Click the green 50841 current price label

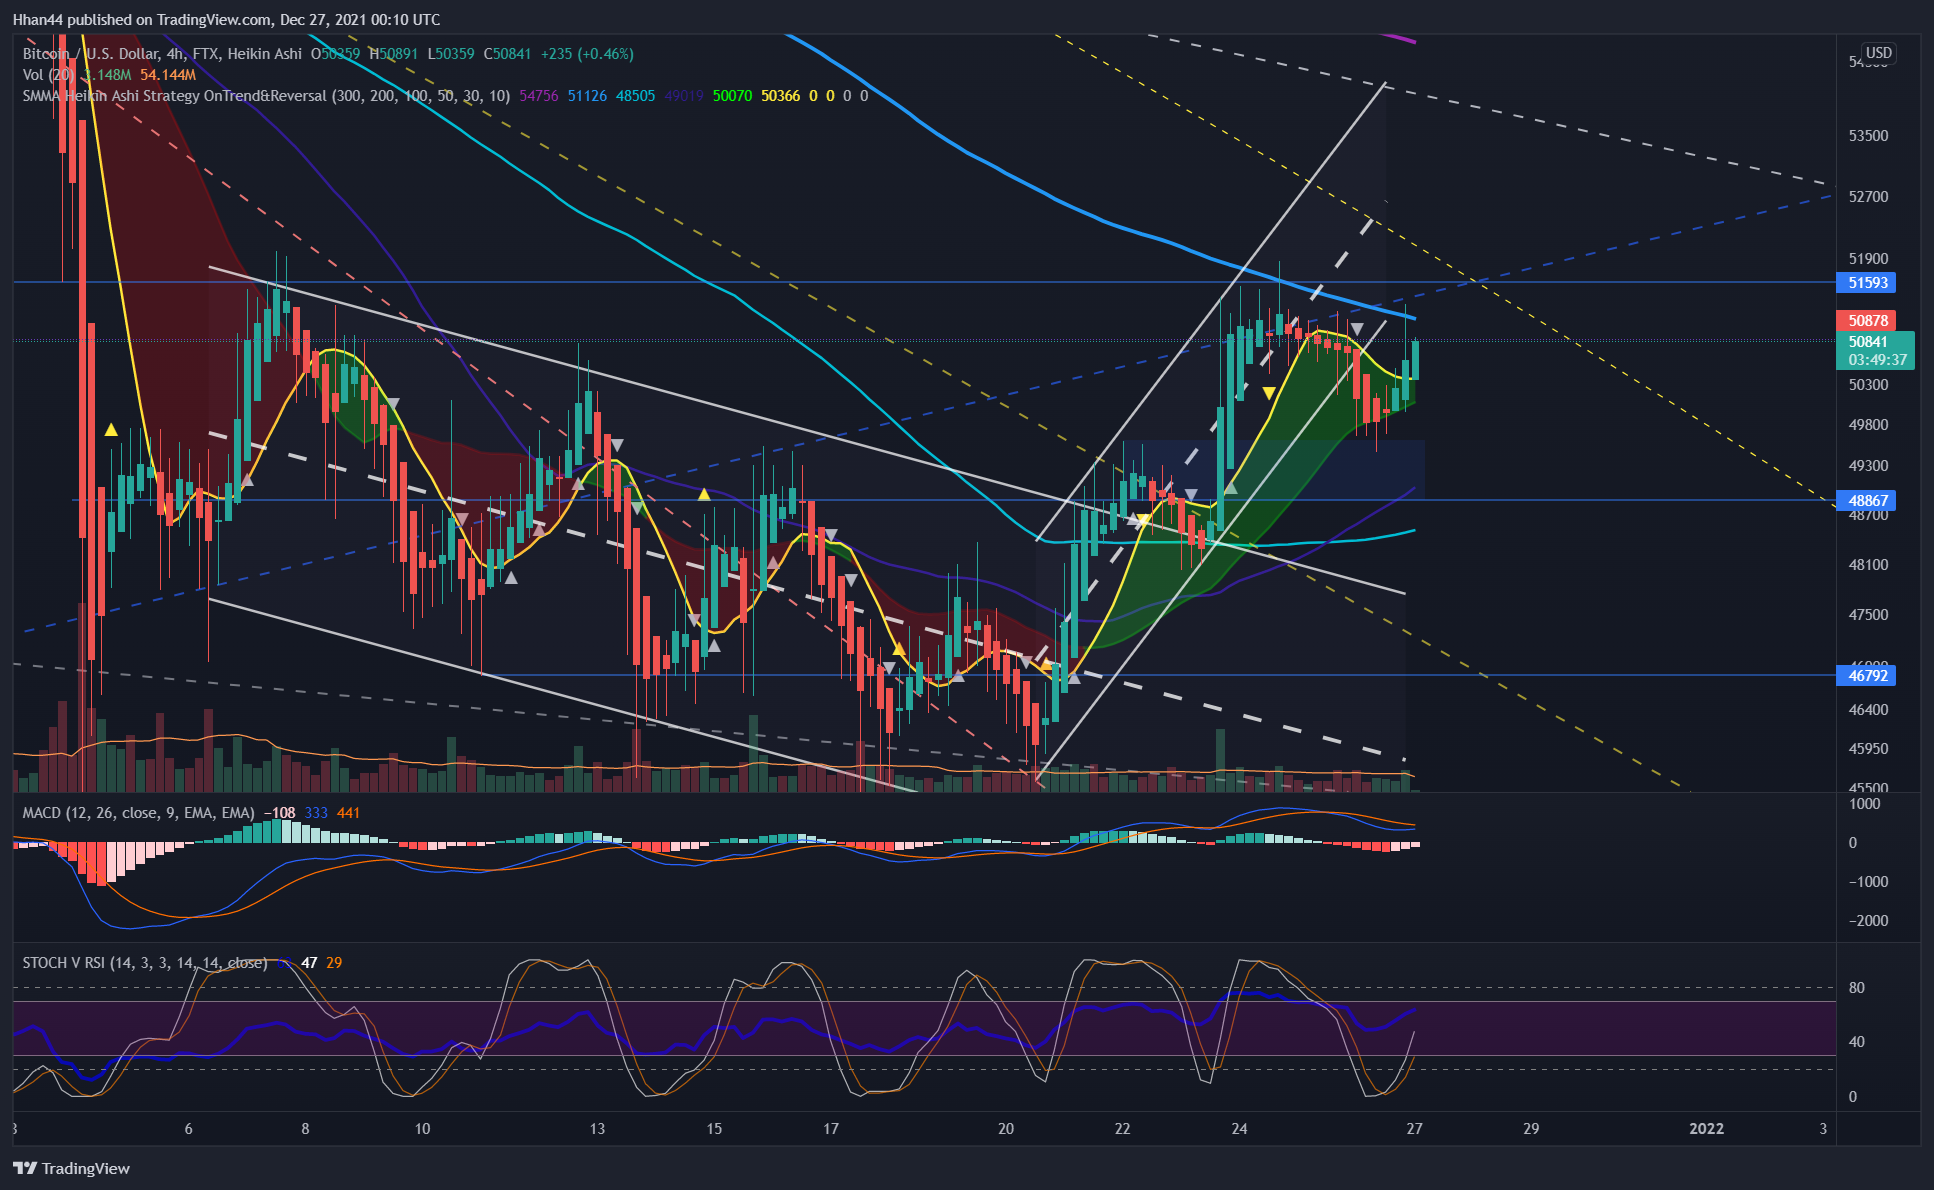point(1868,342)
